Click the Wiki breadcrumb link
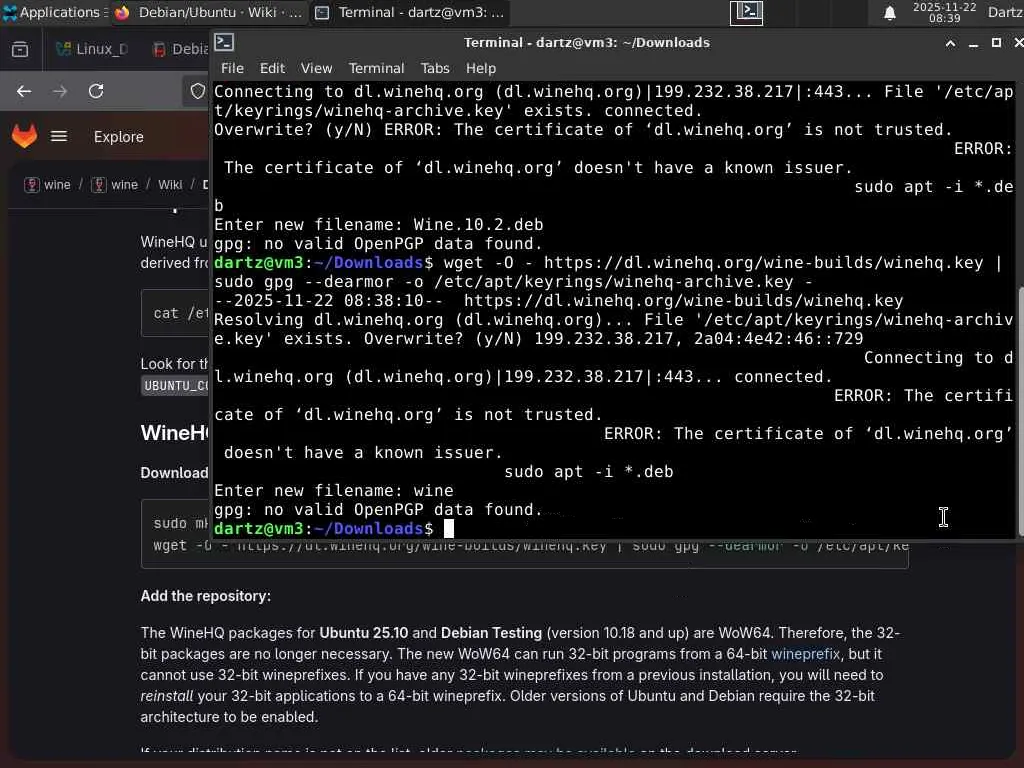Image resolution: width=1024 pixels, height=768 pixels. pos(170,185)
